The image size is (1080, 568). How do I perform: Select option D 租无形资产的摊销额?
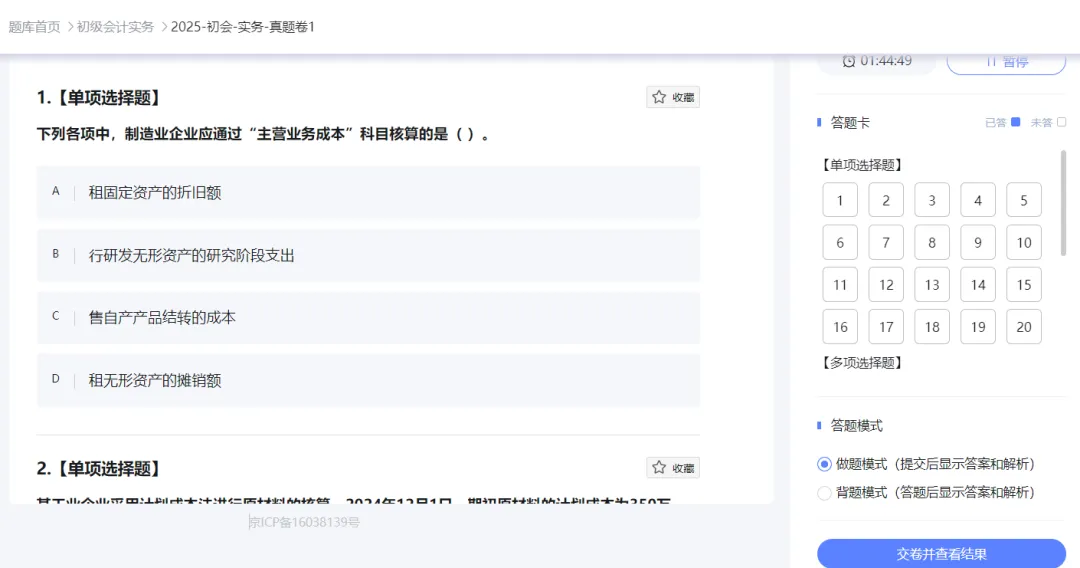(x=368, y=380)
